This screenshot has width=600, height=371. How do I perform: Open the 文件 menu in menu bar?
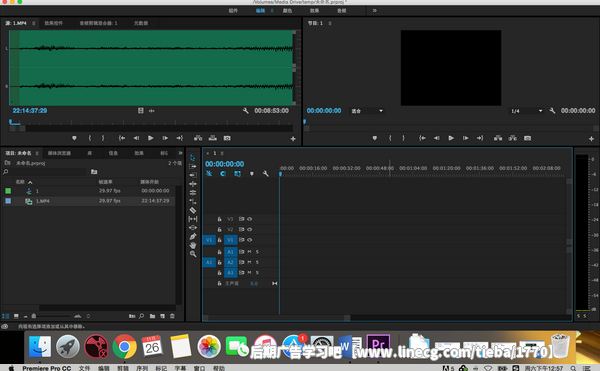point(84,368)
